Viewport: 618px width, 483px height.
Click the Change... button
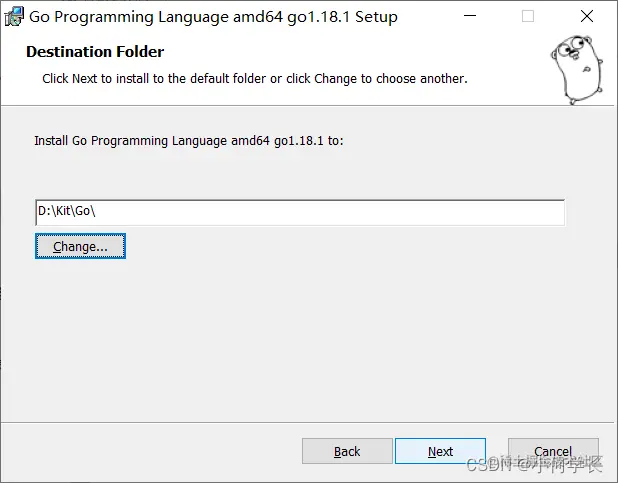(80, 246)
